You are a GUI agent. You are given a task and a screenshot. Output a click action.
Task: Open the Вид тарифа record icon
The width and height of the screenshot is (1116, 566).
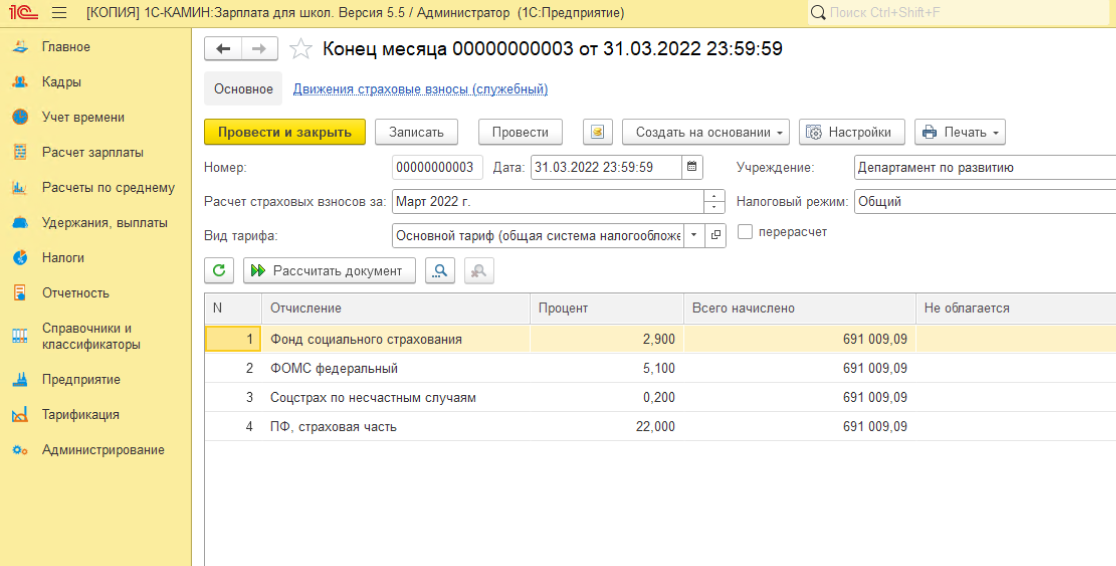715,236
